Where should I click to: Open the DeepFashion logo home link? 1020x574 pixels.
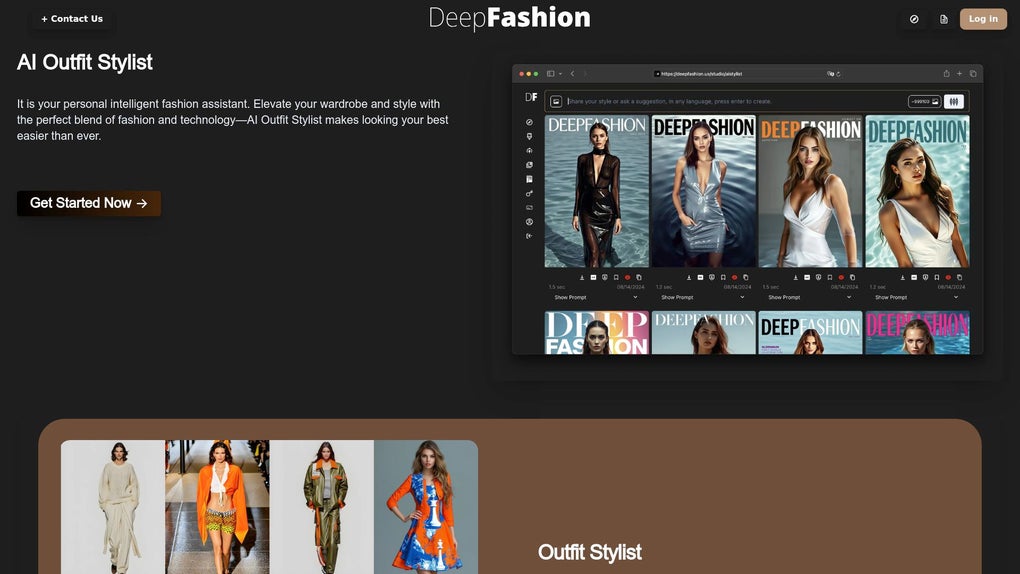pos(509,18)
